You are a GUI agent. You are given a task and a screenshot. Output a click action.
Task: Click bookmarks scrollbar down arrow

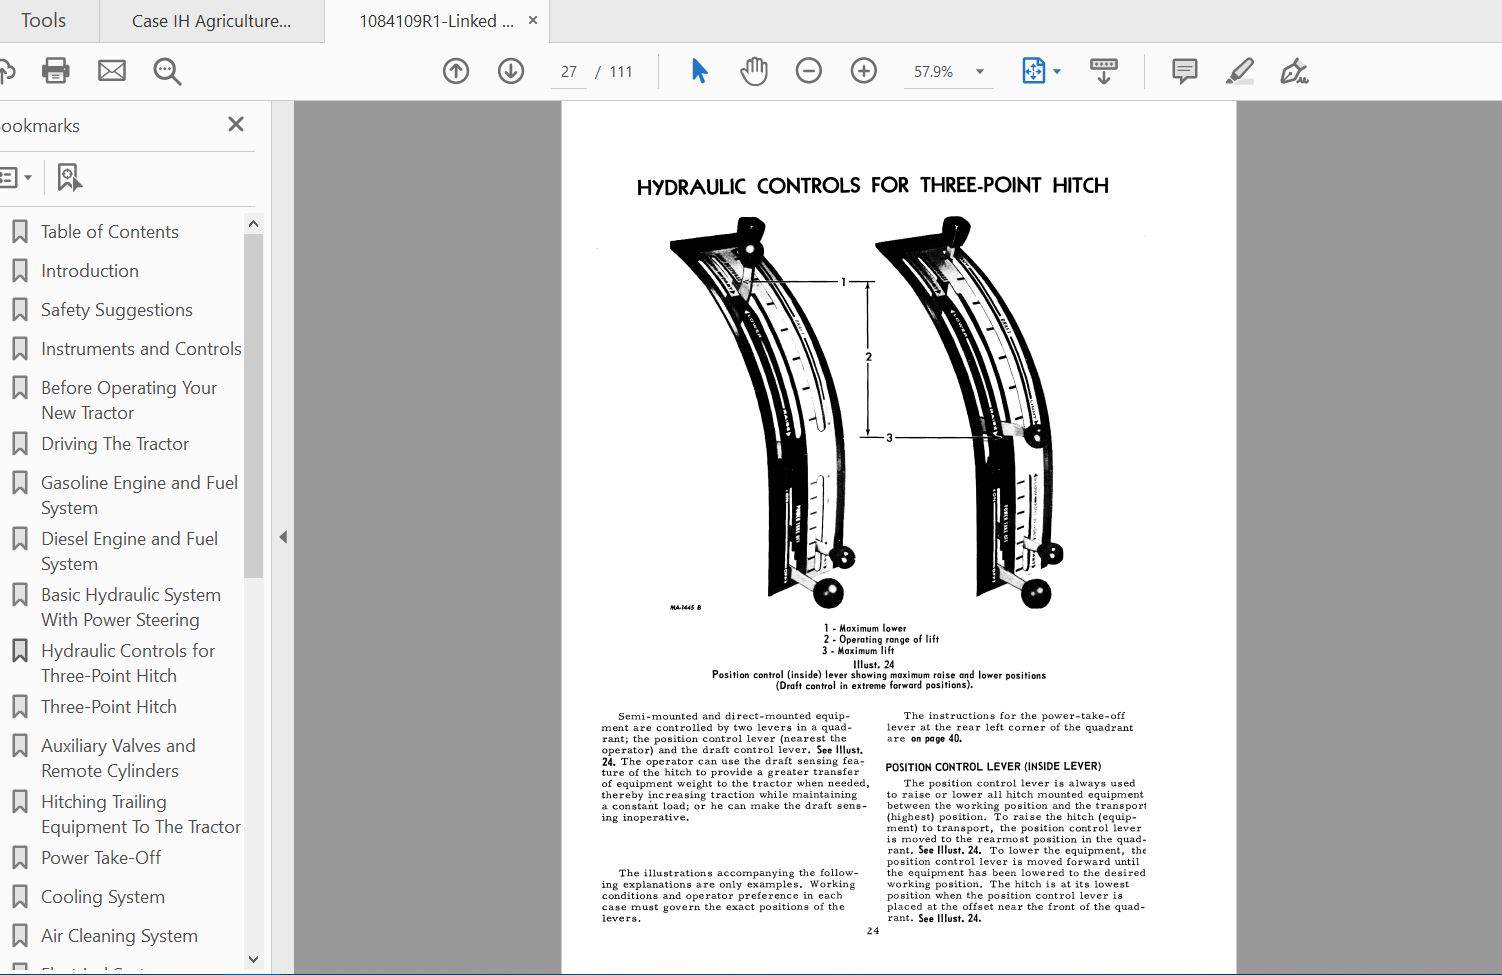[253, 959]
